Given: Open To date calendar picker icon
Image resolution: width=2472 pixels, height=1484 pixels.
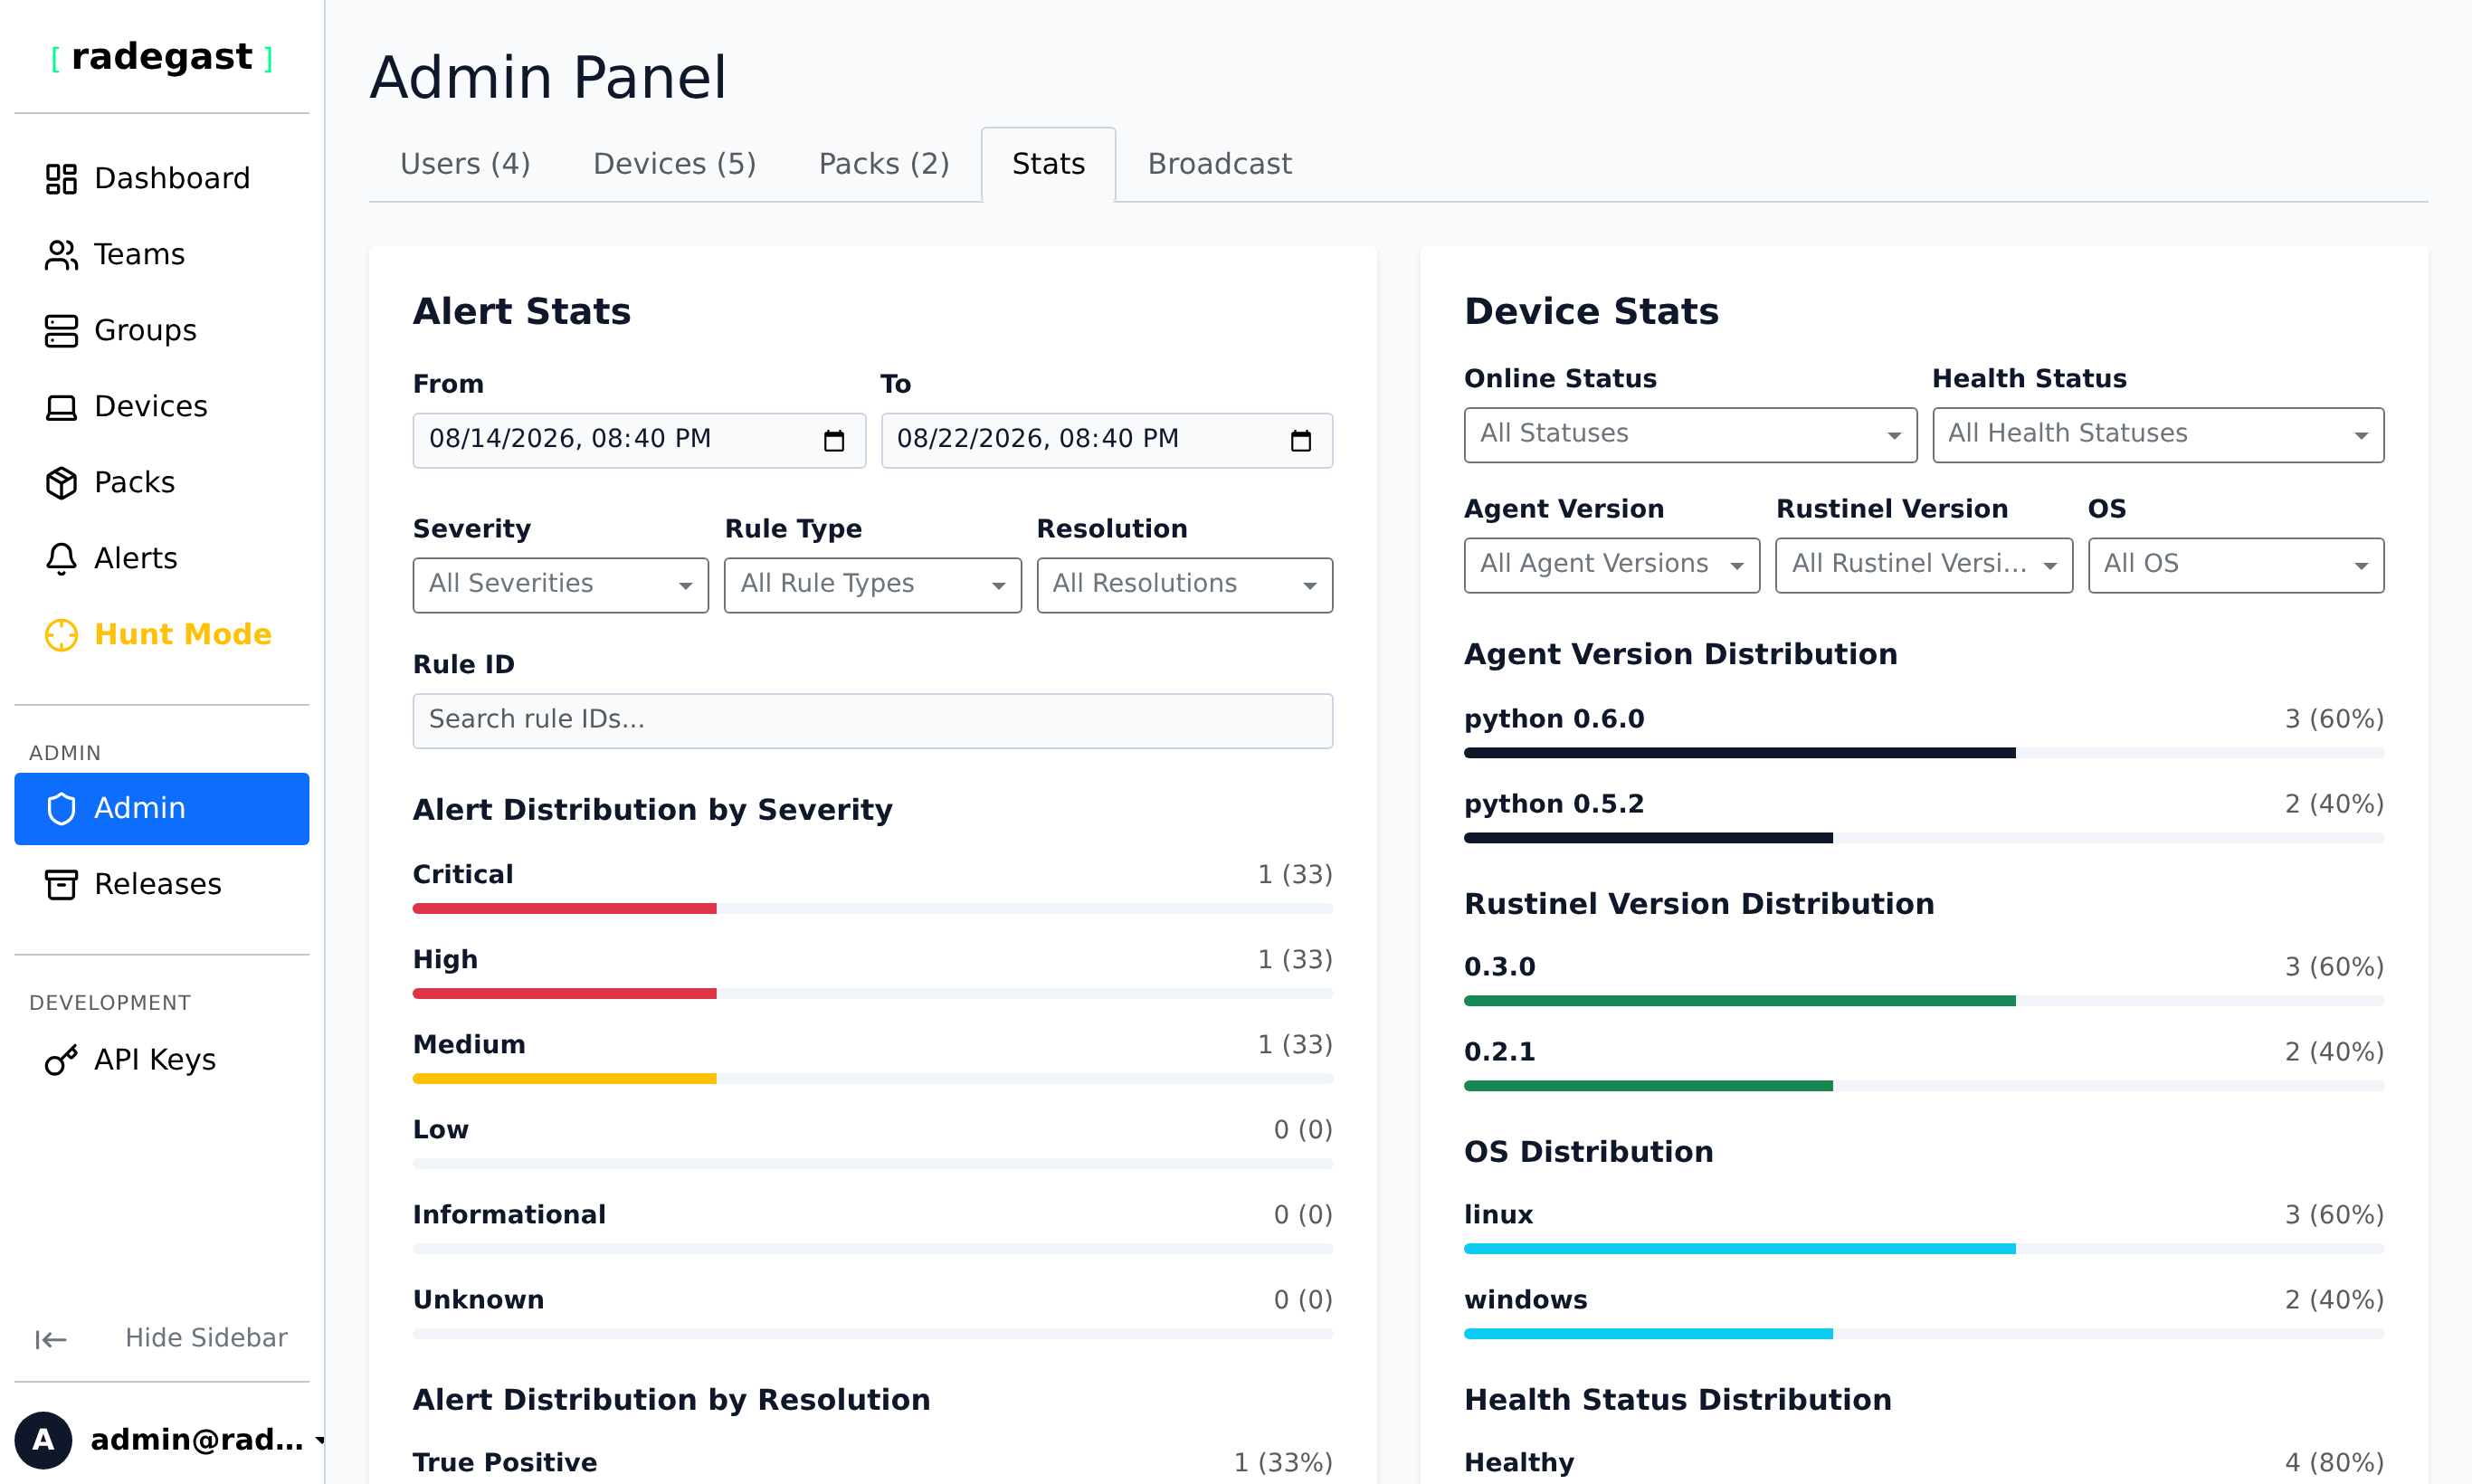Looking at the screenshot, I should (1301, 441).
